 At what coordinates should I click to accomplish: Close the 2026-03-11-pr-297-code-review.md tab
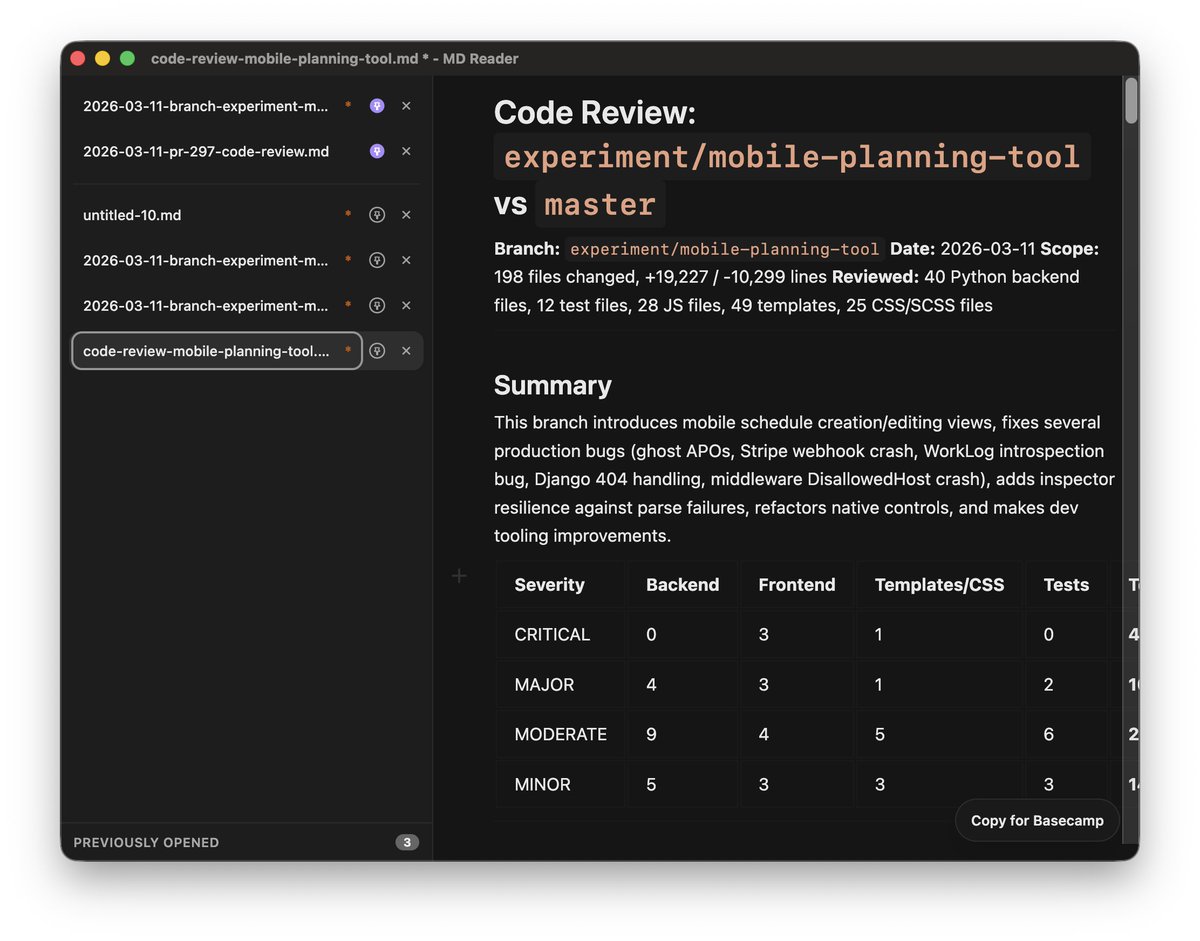tap(406, 152)
